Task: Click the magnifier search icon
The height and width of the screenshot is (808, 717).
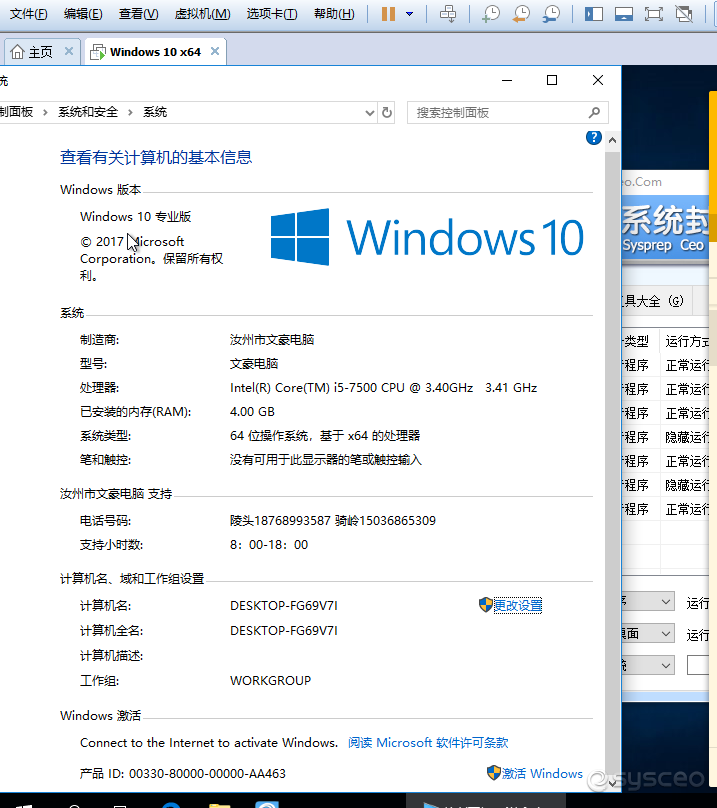Action: coord(594,112)
